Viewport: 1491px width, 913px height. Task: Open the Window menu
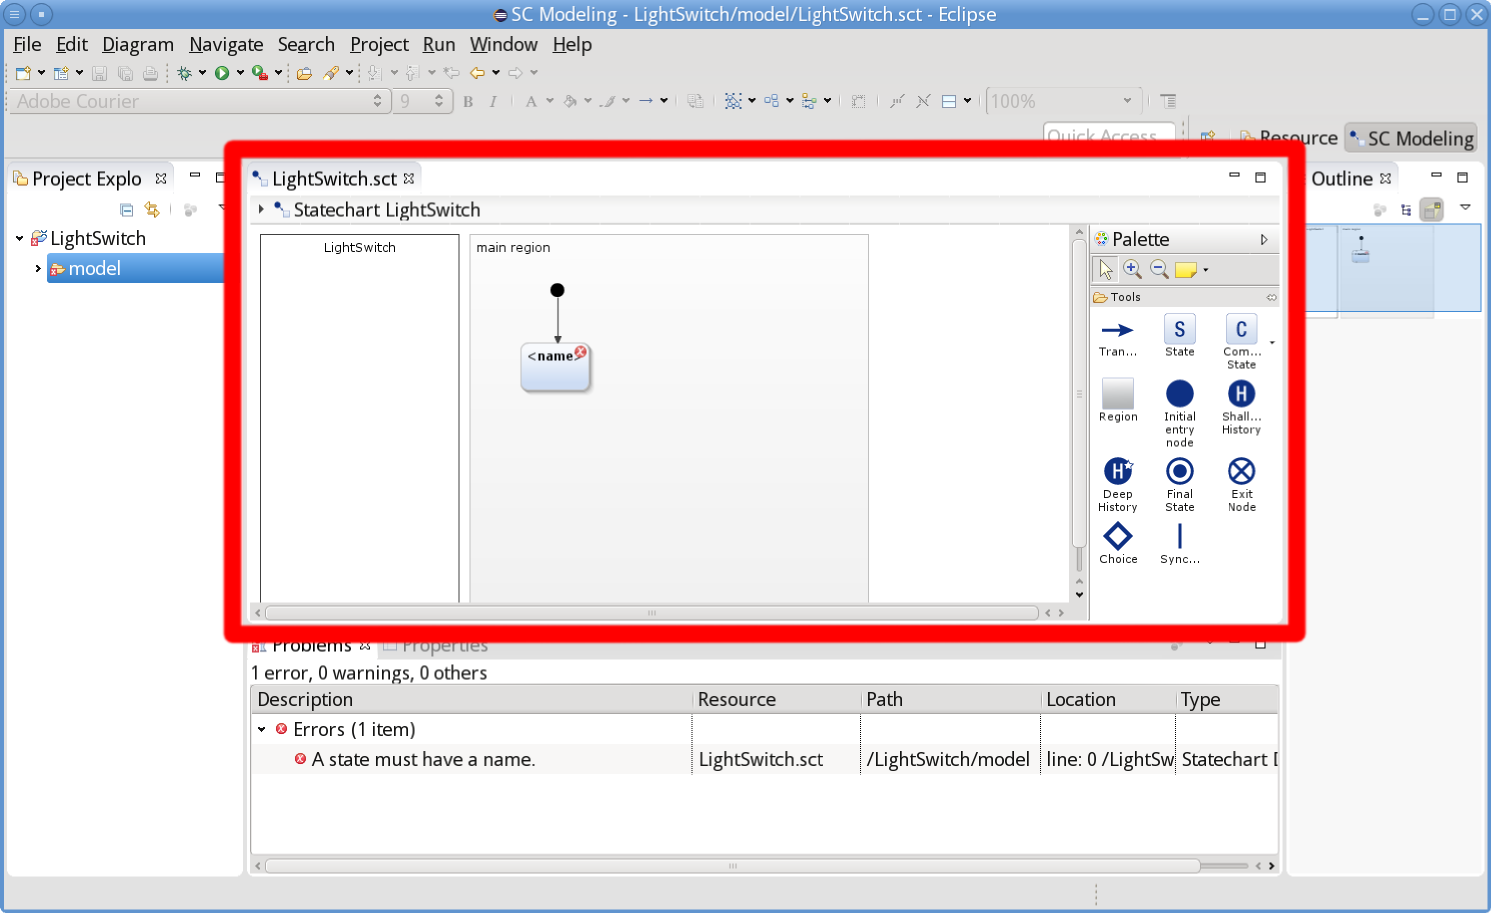[x=504, y=44]
